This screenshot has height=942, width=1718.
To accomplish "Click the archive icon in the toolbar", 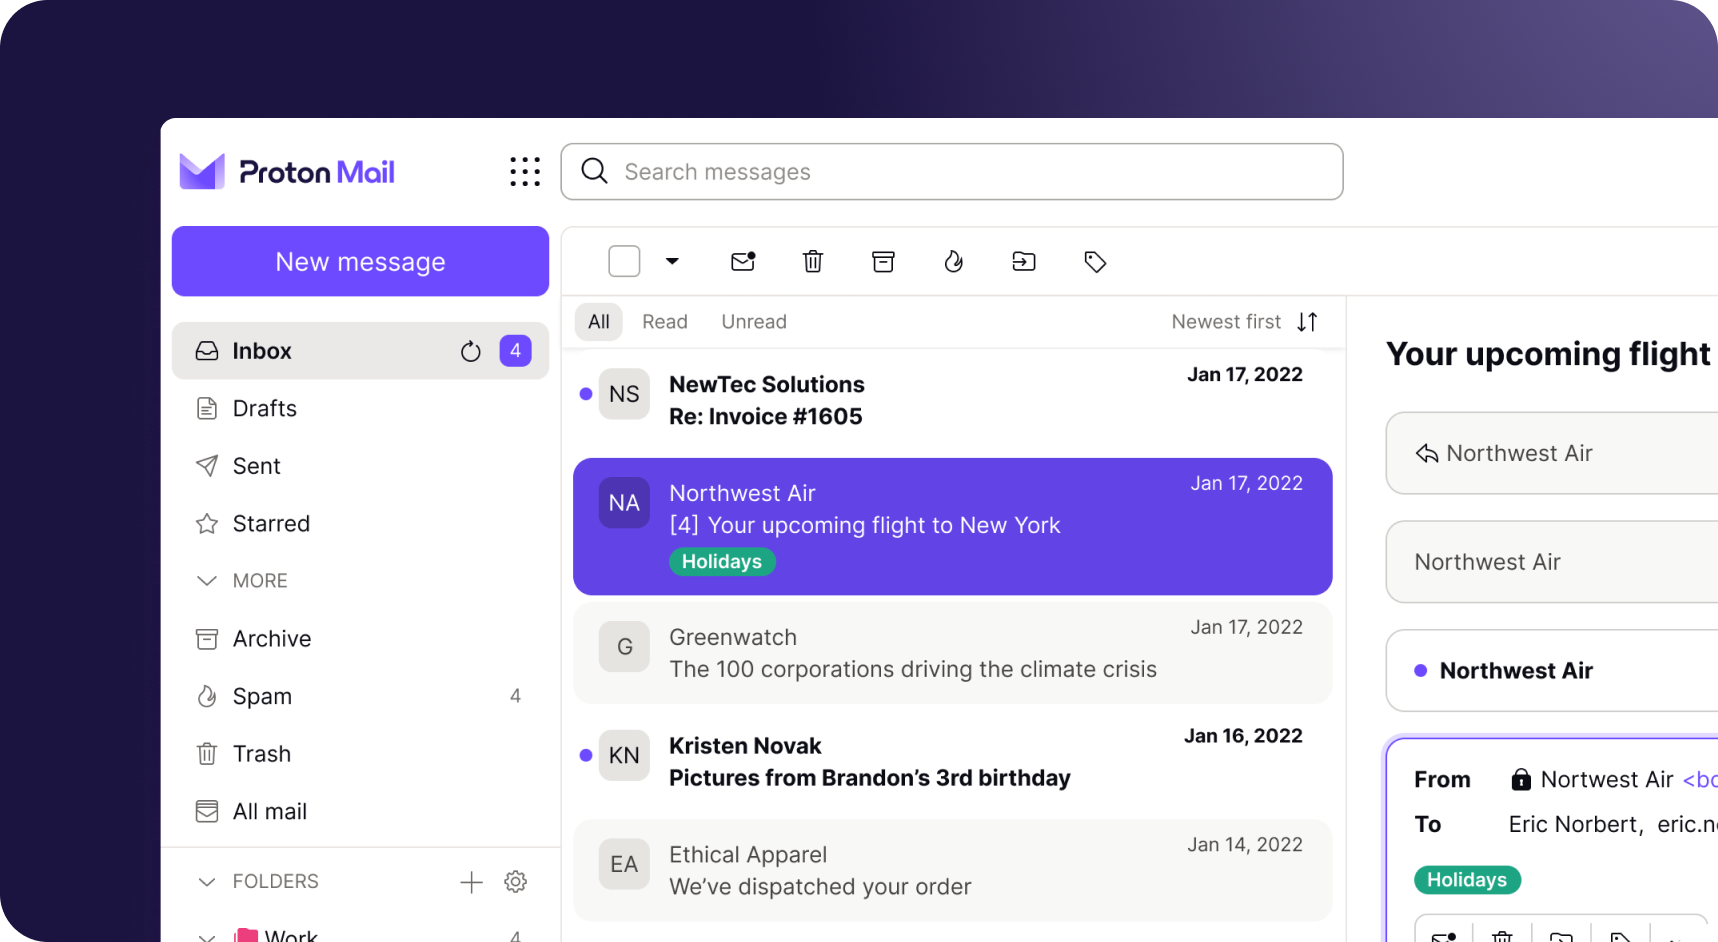I will pos(883,262).
